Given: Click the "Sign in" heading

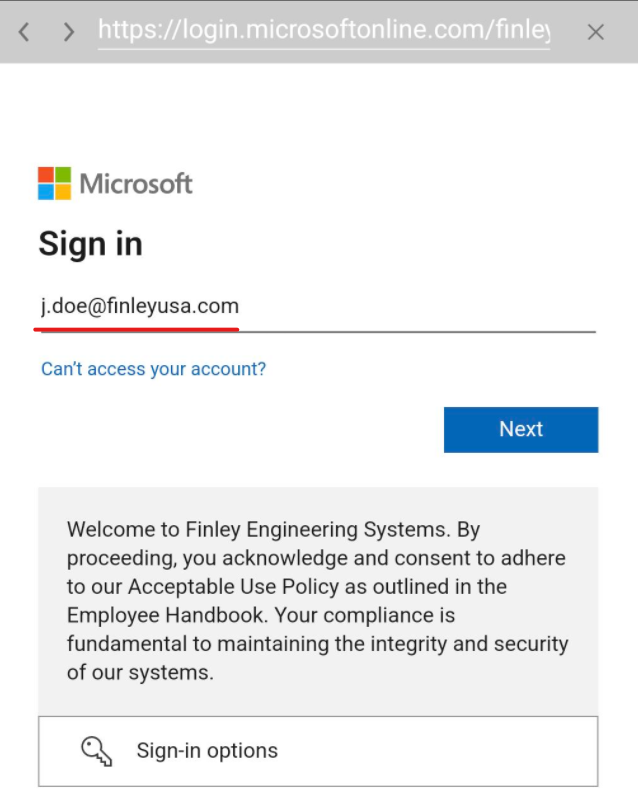Looking at the screenshot, I should click(90, 244).
